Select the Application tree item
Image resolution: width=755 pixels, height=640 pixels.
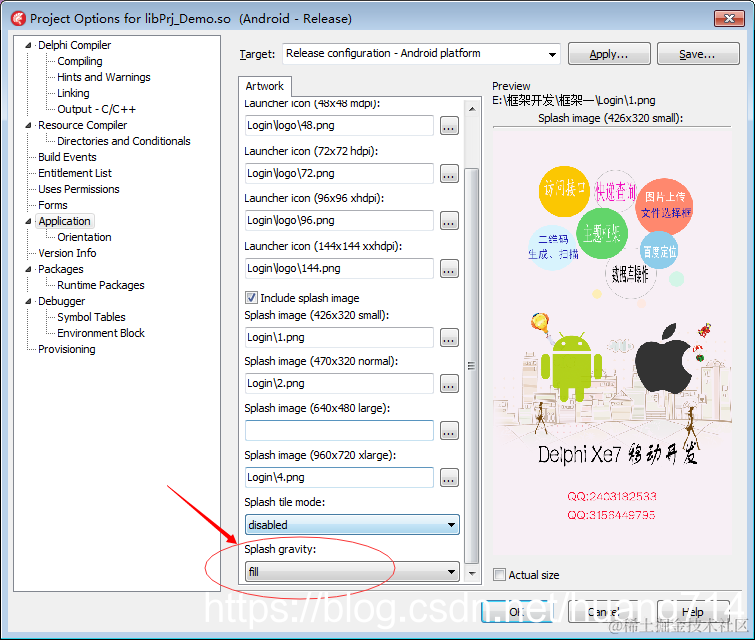(65, 221)
